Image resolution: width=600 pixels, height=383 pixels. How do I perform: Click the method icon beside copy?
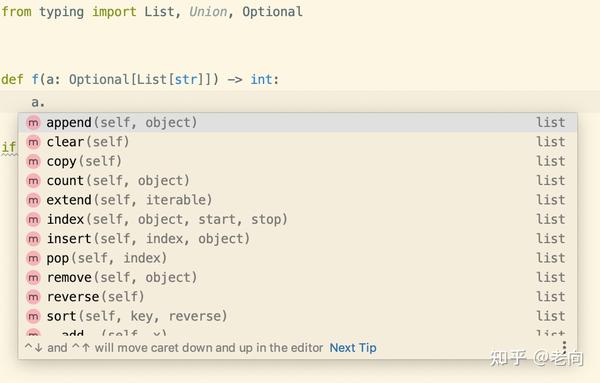(x=33, y=161)
